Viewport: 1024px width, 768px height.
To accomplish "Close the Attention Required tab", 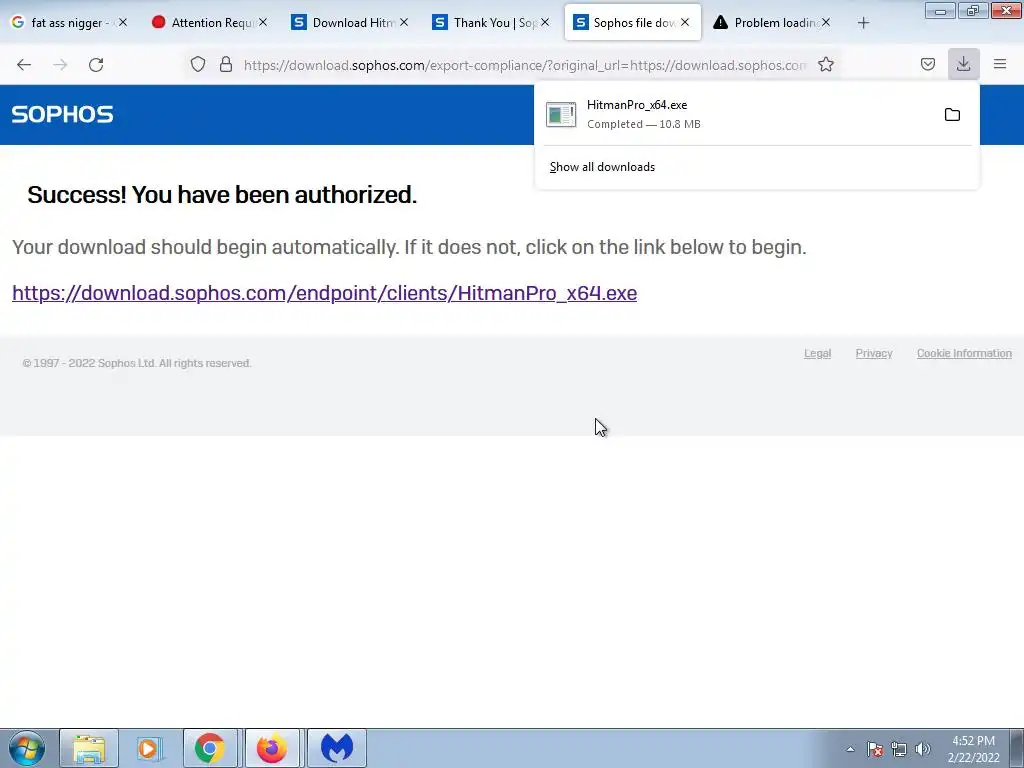I will [263, 22].
